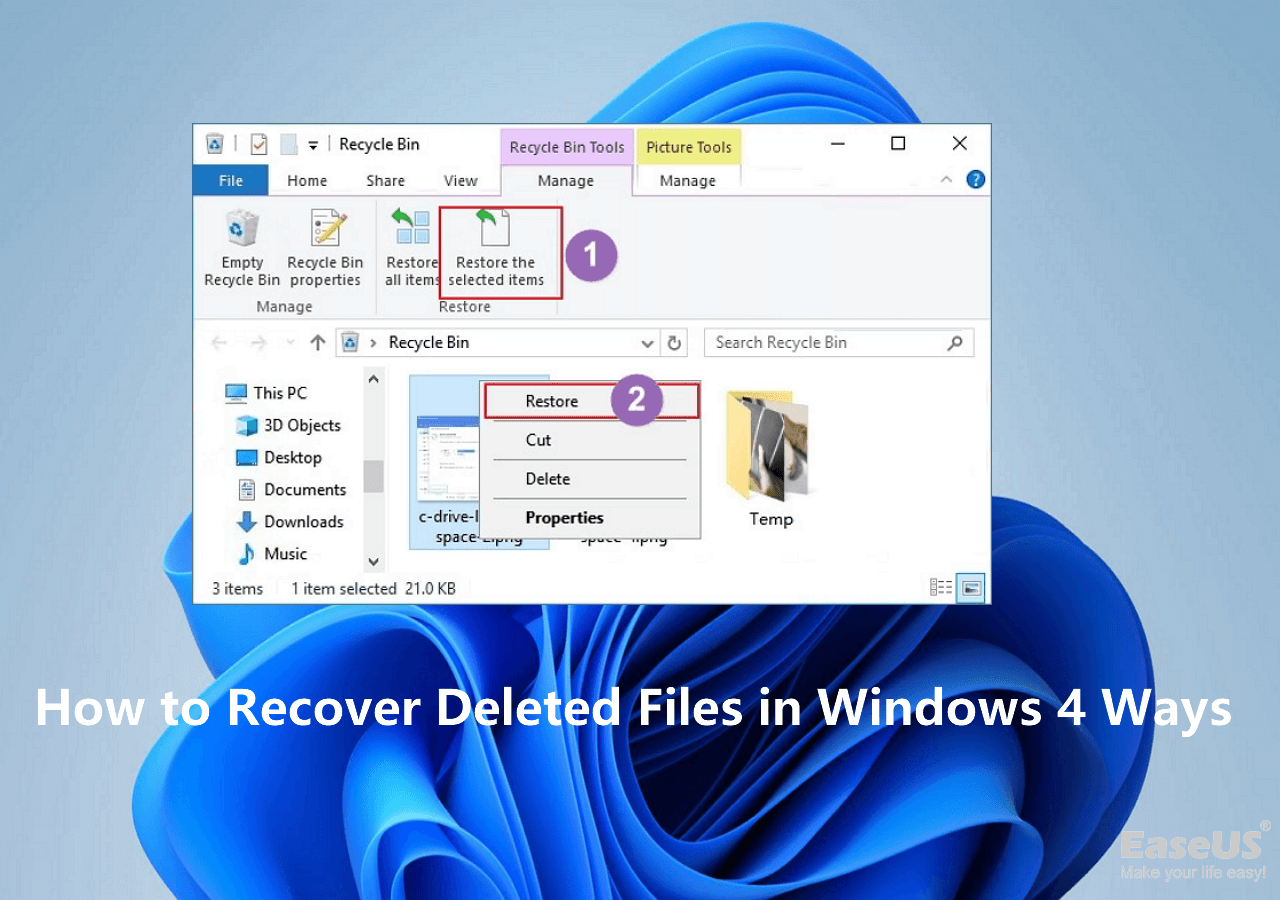This screenshot has height=900, width=1280.
Task: Switch to Large icons view layout
Action: (970, 588)
